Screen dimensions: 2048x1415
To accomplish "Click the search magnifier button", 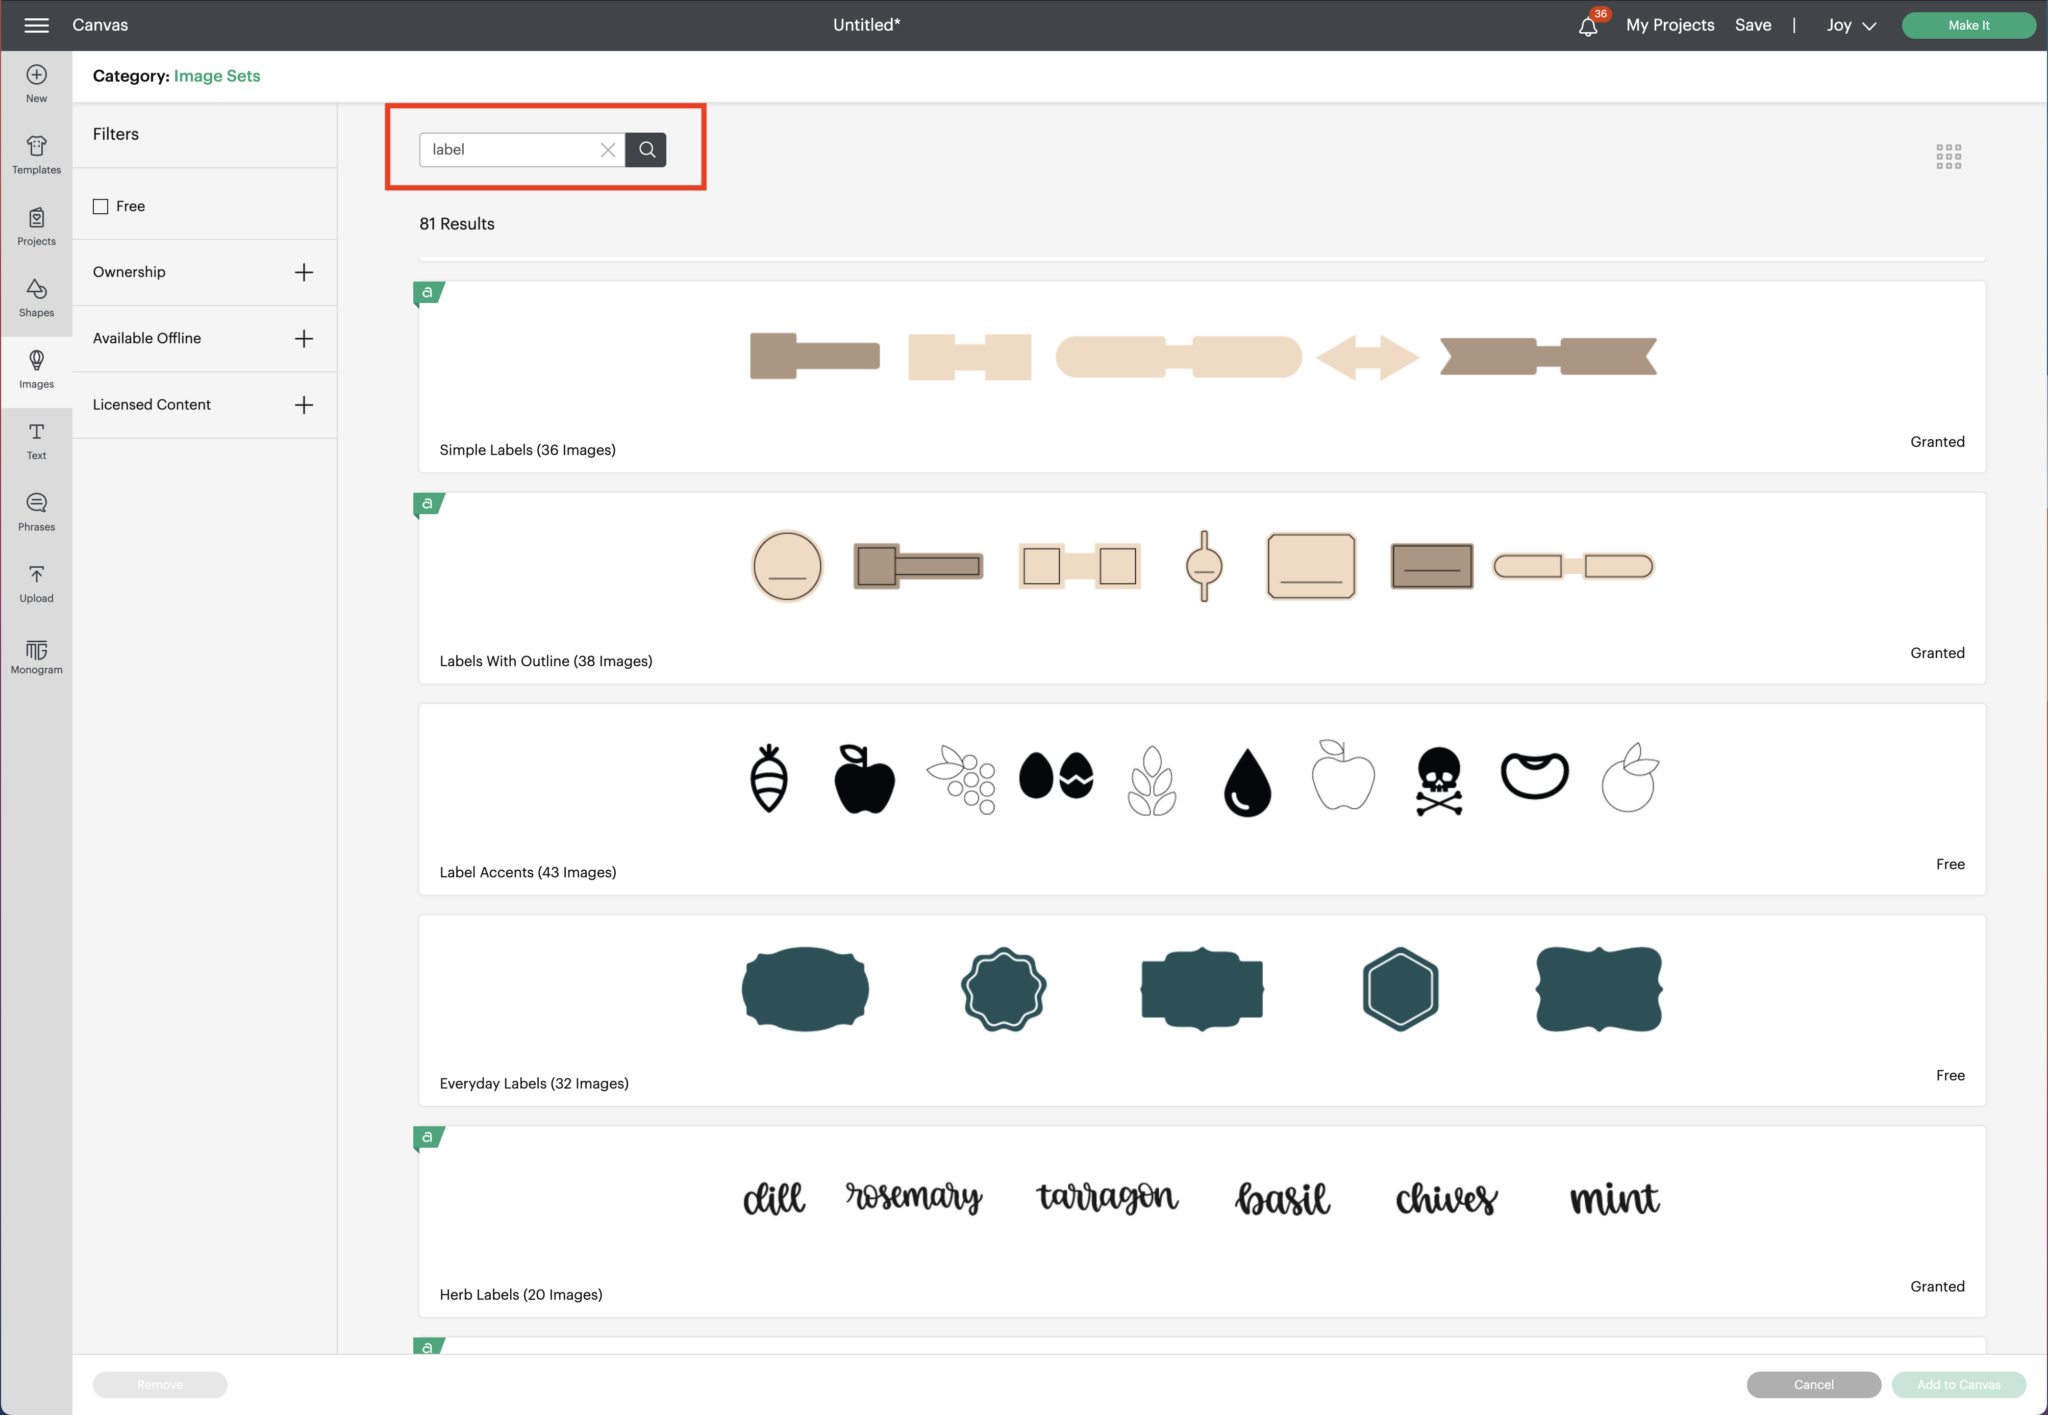I will (x=646, y=150).
